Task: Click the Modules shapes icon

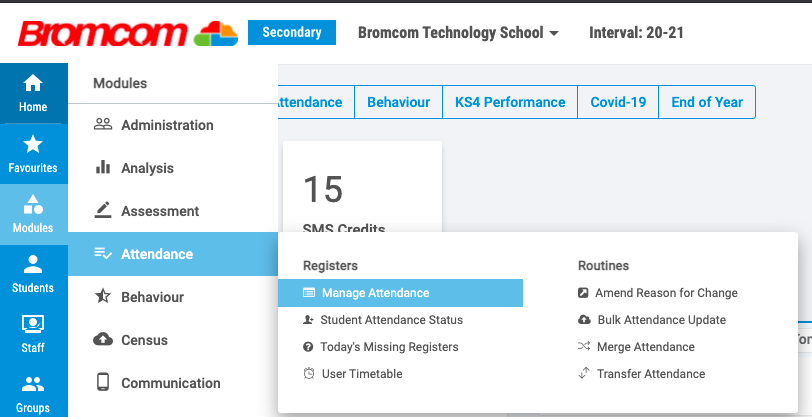Action: click(x=33, y=204)
